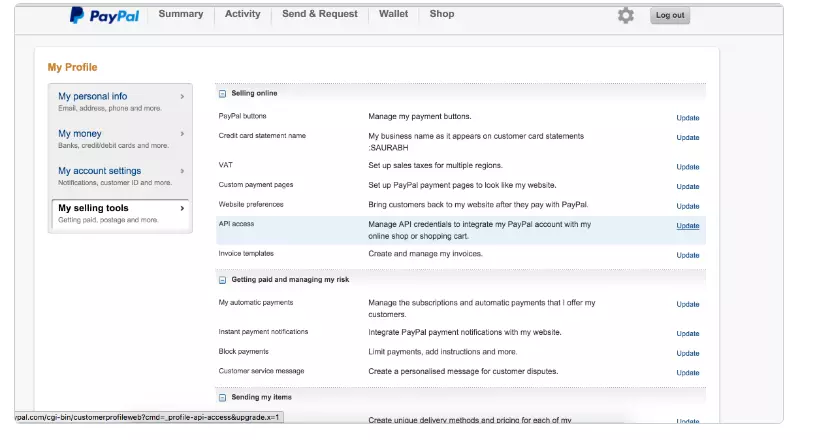
Task: Update API access credentials
Action: (x=688, y=226)
